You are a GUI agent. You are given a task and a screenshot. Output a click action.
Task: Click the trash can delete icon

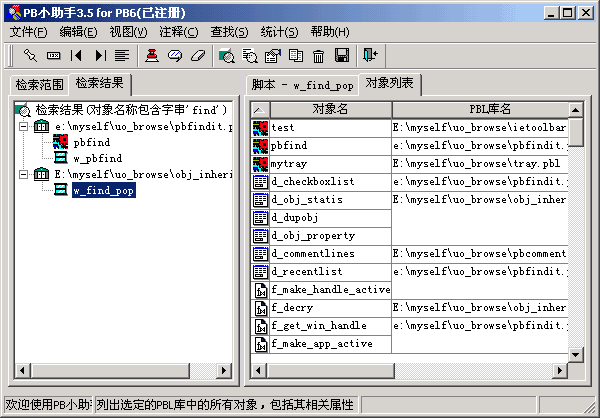point(319,55)
